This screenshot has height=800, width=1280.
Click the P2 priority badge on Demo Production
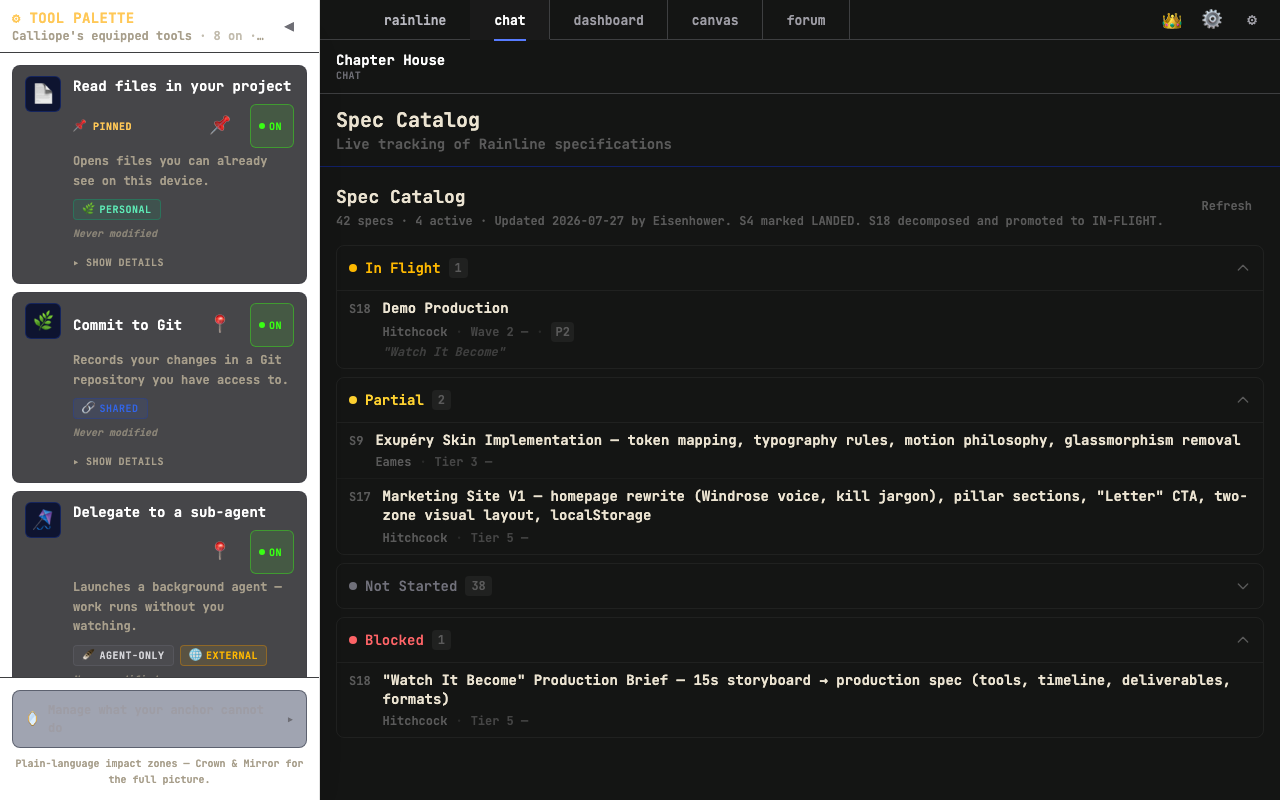[563, 332]
